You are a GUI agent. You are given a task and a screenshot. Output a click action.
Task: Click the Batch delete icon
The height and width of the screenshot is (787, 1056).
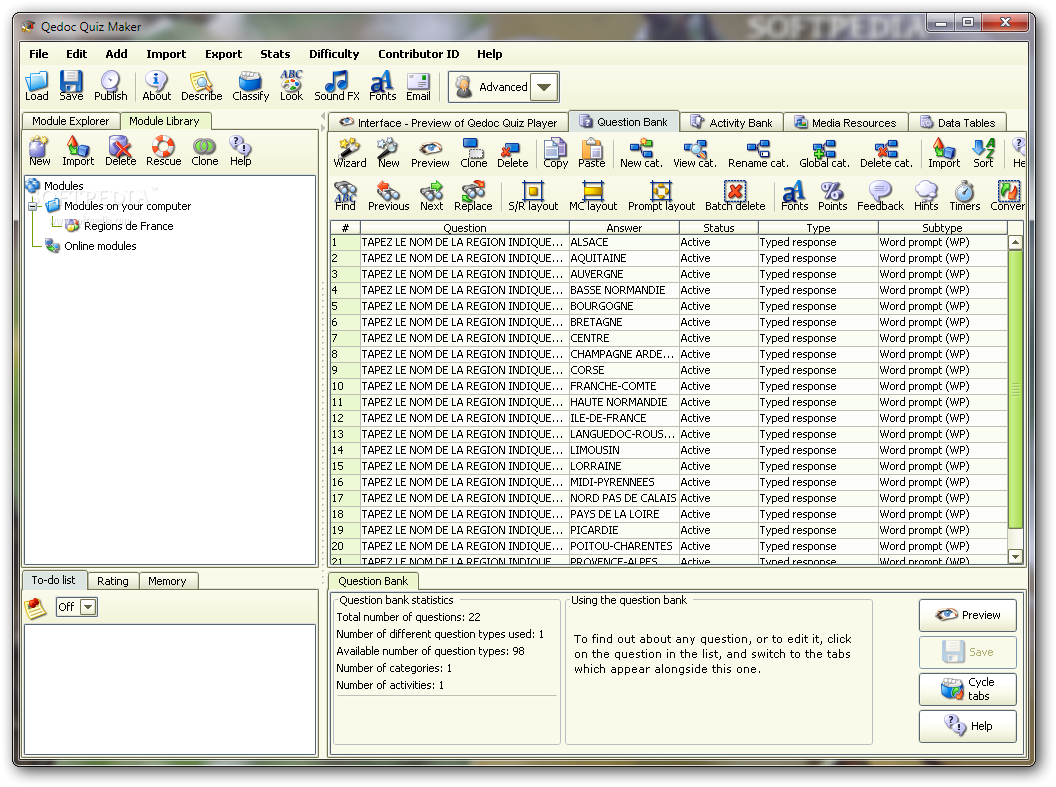[x=735, y=196]
